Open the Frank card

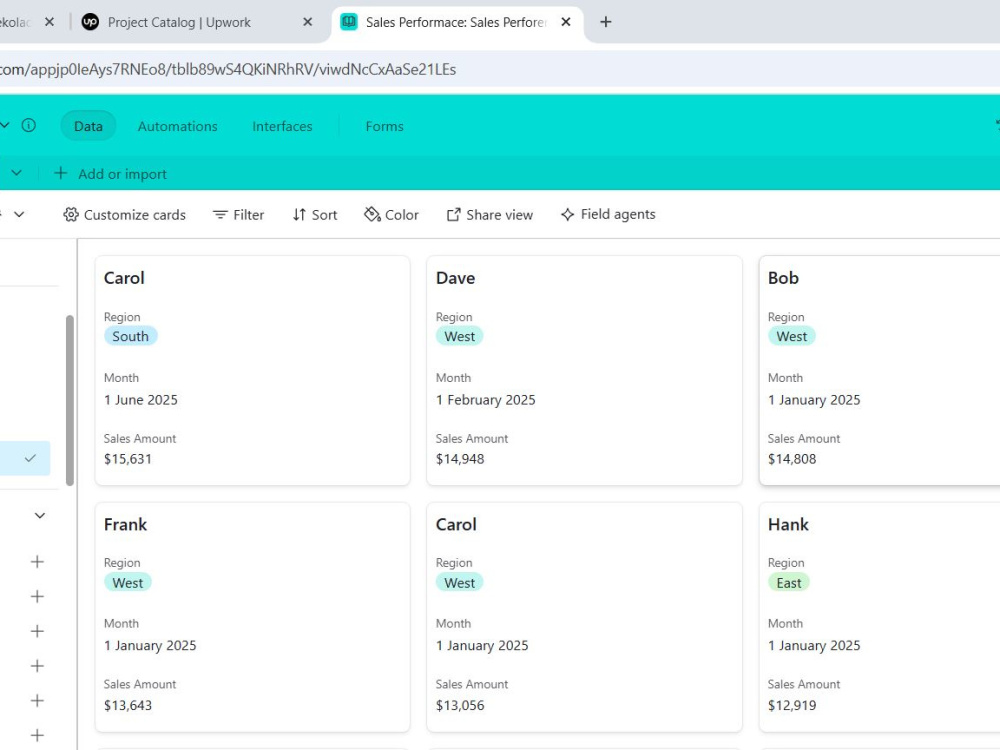pyautogui.click(x=253, y=617)
